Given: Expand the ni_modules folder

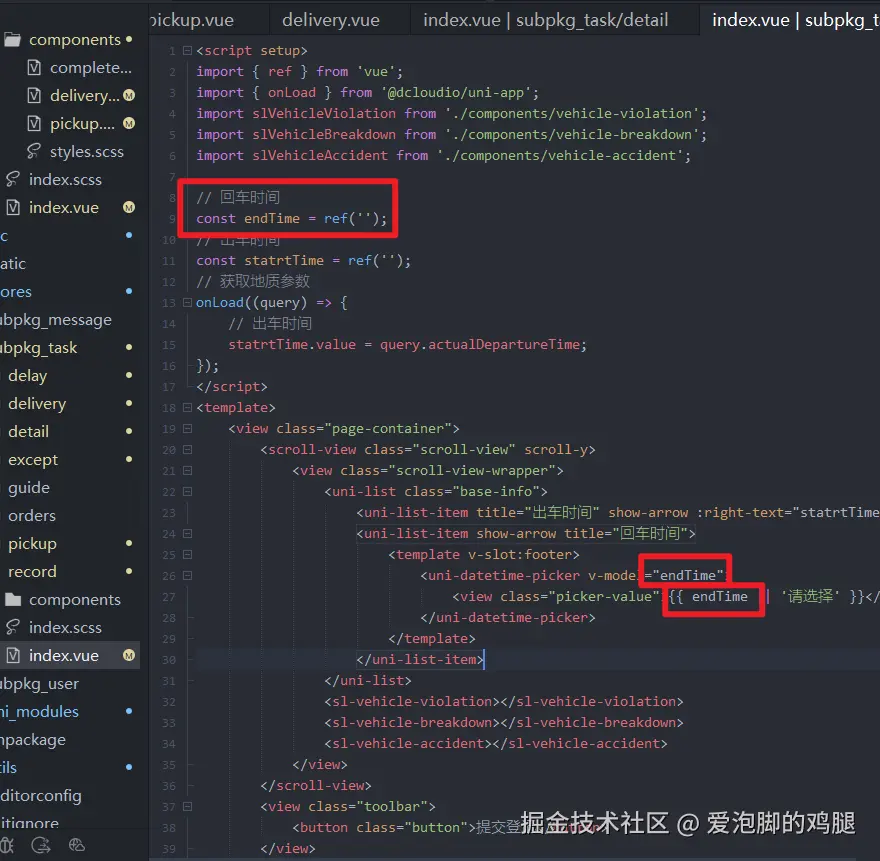Looking at the screenshot, I should coord(39,712).
